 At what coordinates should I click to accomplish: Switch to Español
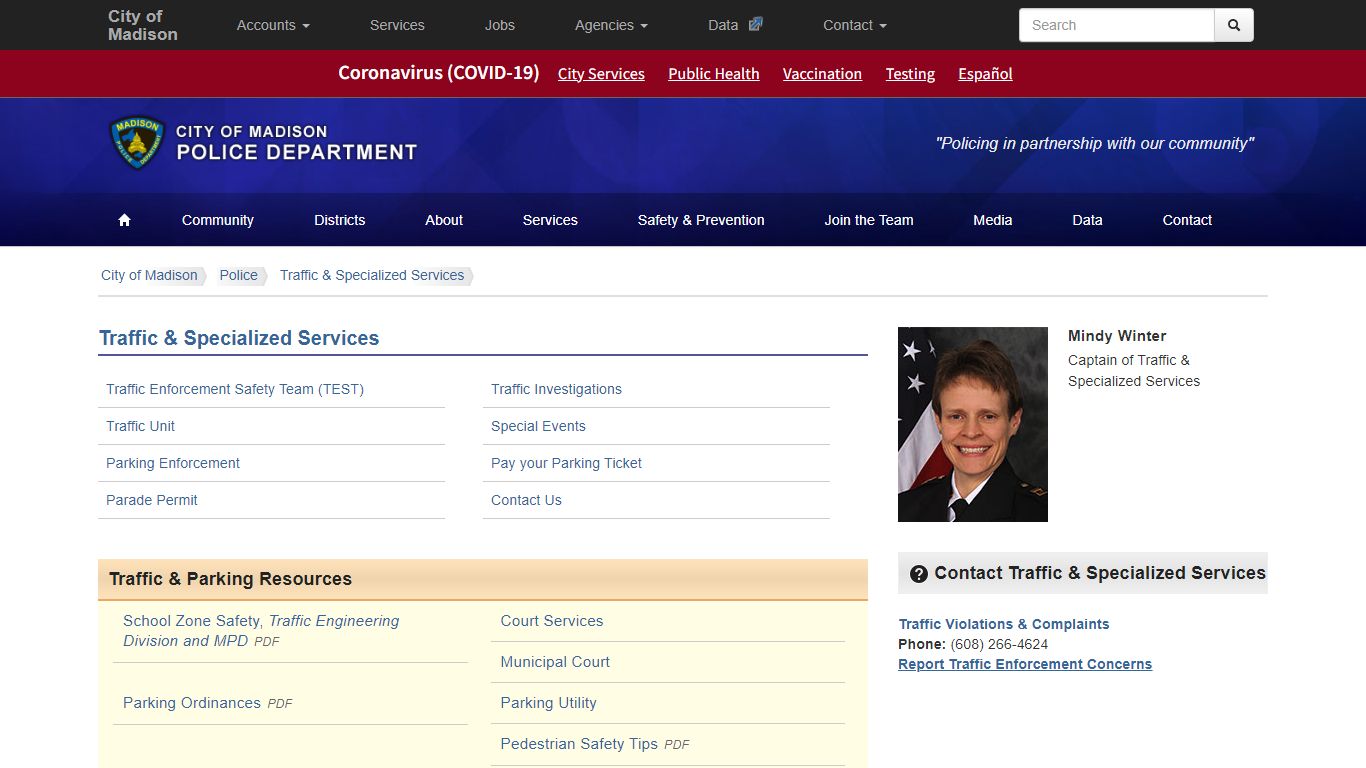(x=985, y=74)
